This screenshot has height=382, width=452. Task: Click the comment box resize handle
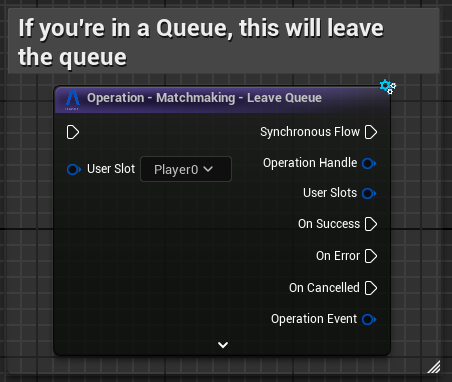[434, 367]
